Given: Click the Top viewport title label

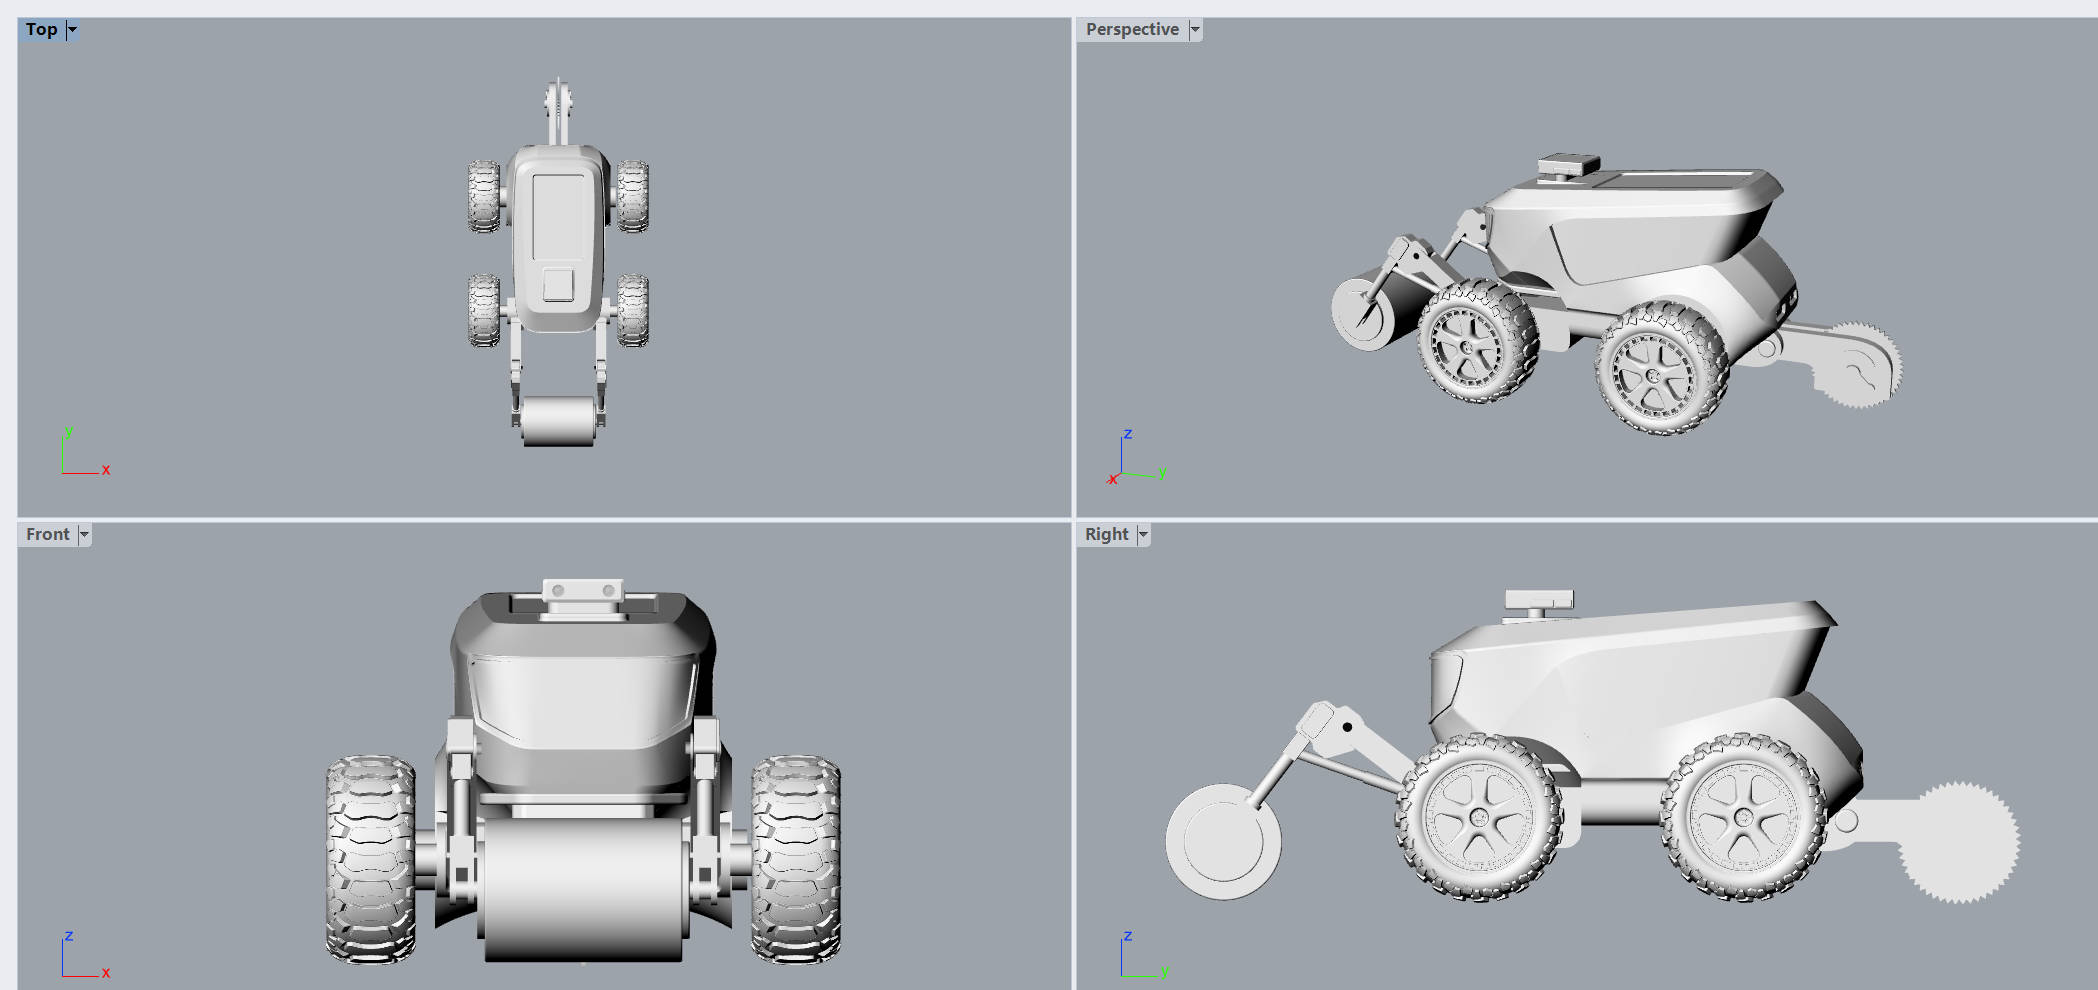Looking at the screenshot, I should coord(42,30).
